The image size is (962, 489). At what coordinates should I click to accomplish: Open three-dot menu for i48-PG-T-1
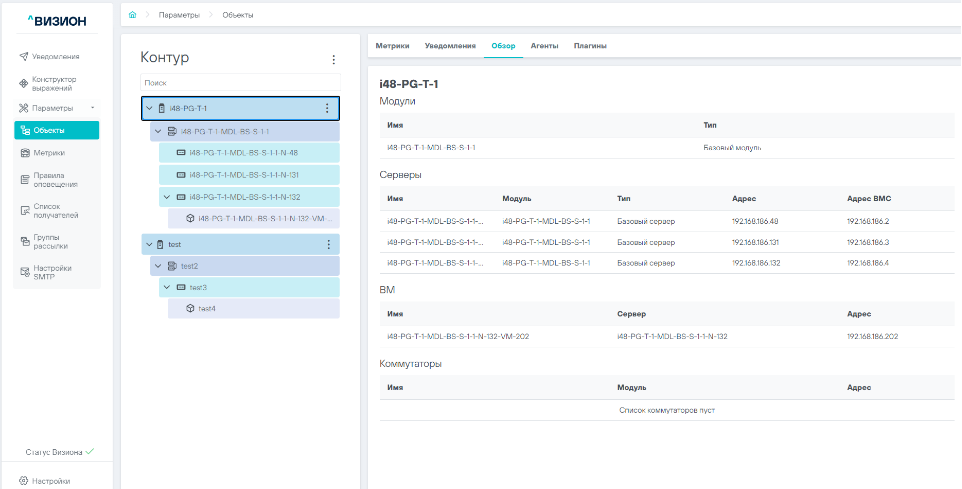tap(326, 108)
